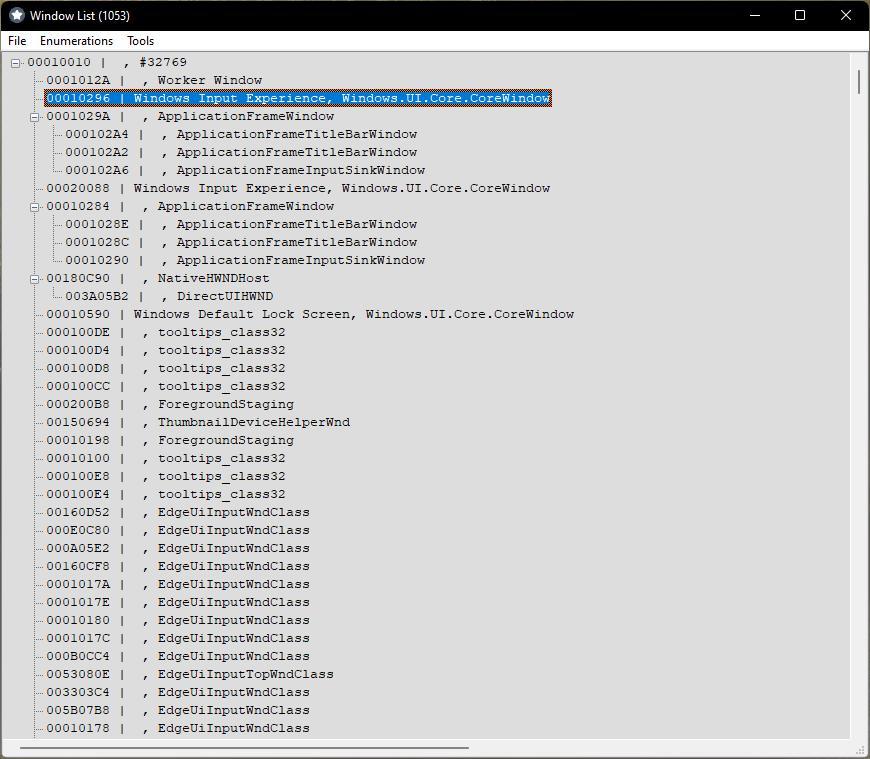Collapse the 00180C90 NativeHWNDHost node
The height and width of the screenshot is (759, 870).
[34, 279]
